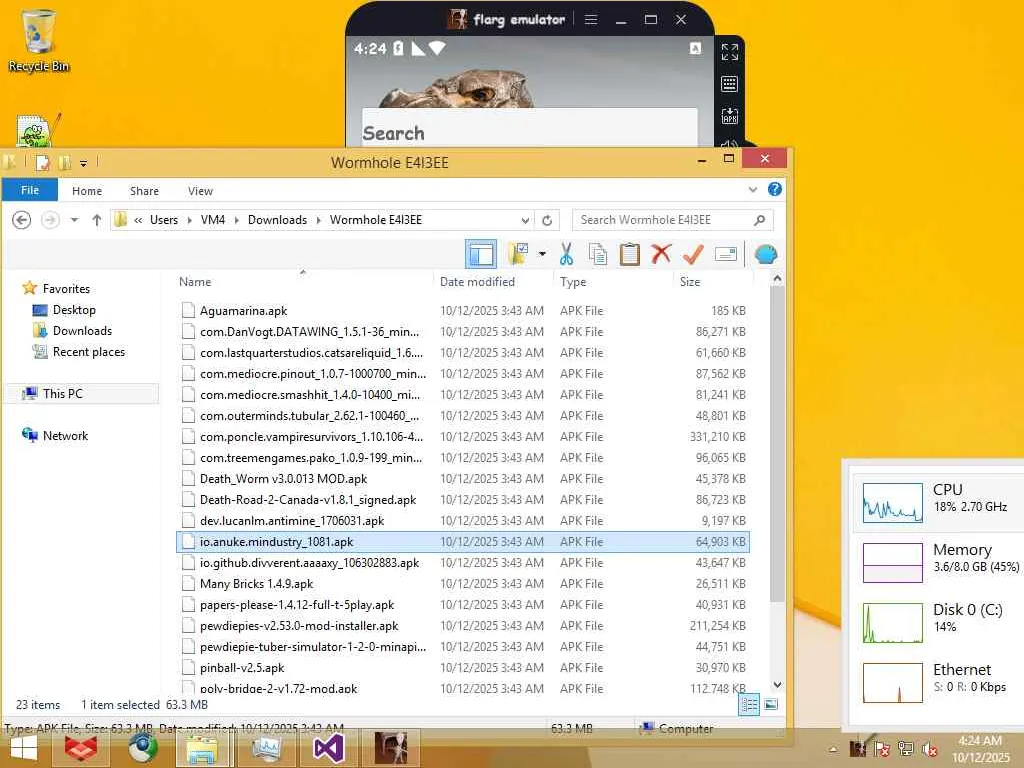1024x768 pixels.
Task: Open the arrow after Downloads breadcrumb
Action: pos(319,220)
